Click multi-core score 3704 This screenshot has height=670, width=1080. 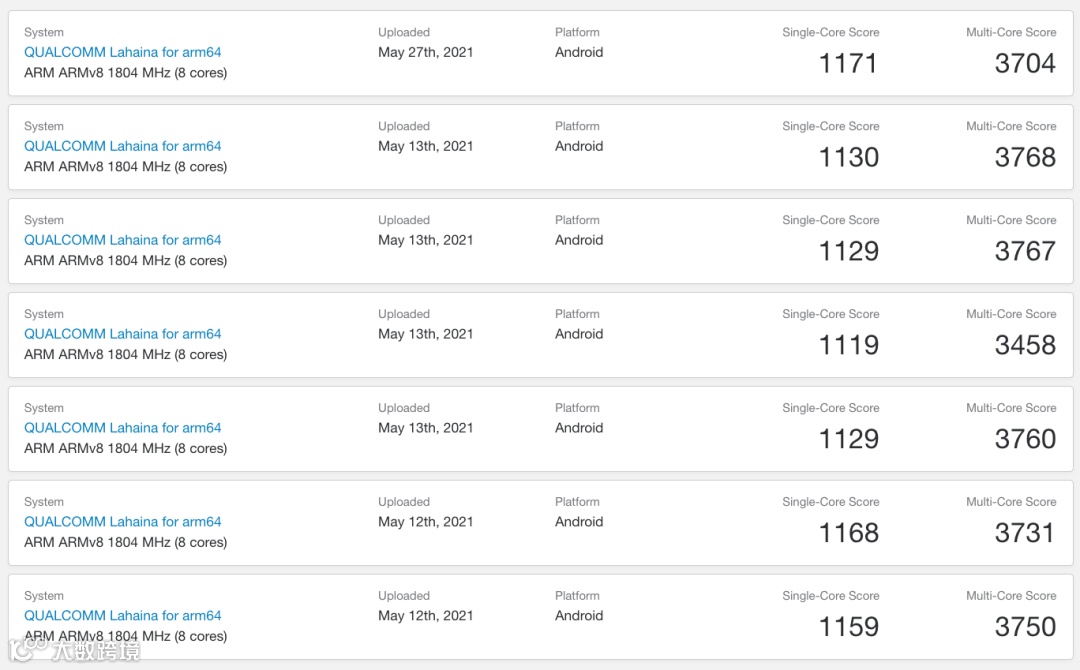1025,63
